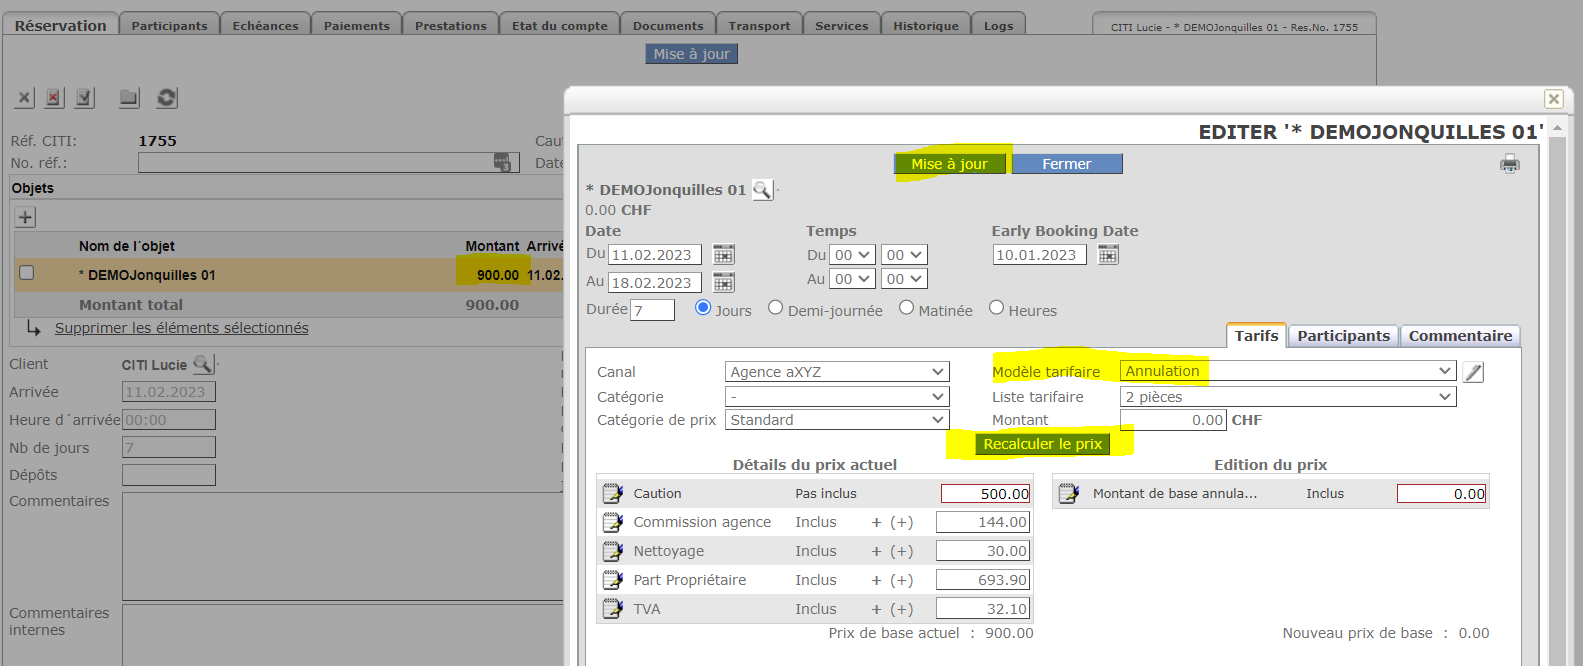The width and height of the screenshot is (1583, 666).
Task: Open the Du hour dropdown in Temps
Action: 853,255
